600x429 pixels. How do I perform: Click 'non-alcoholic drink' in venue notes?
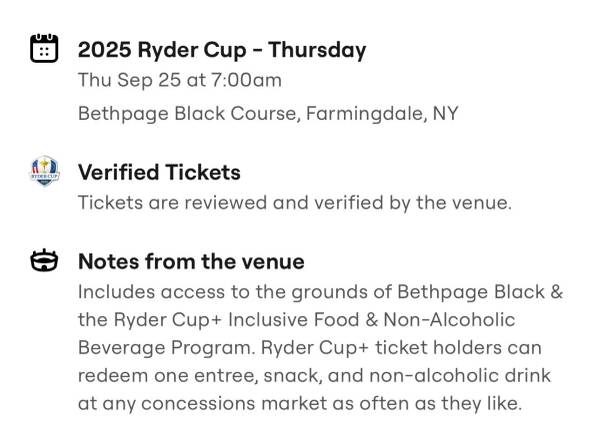(x=460, y=376)
